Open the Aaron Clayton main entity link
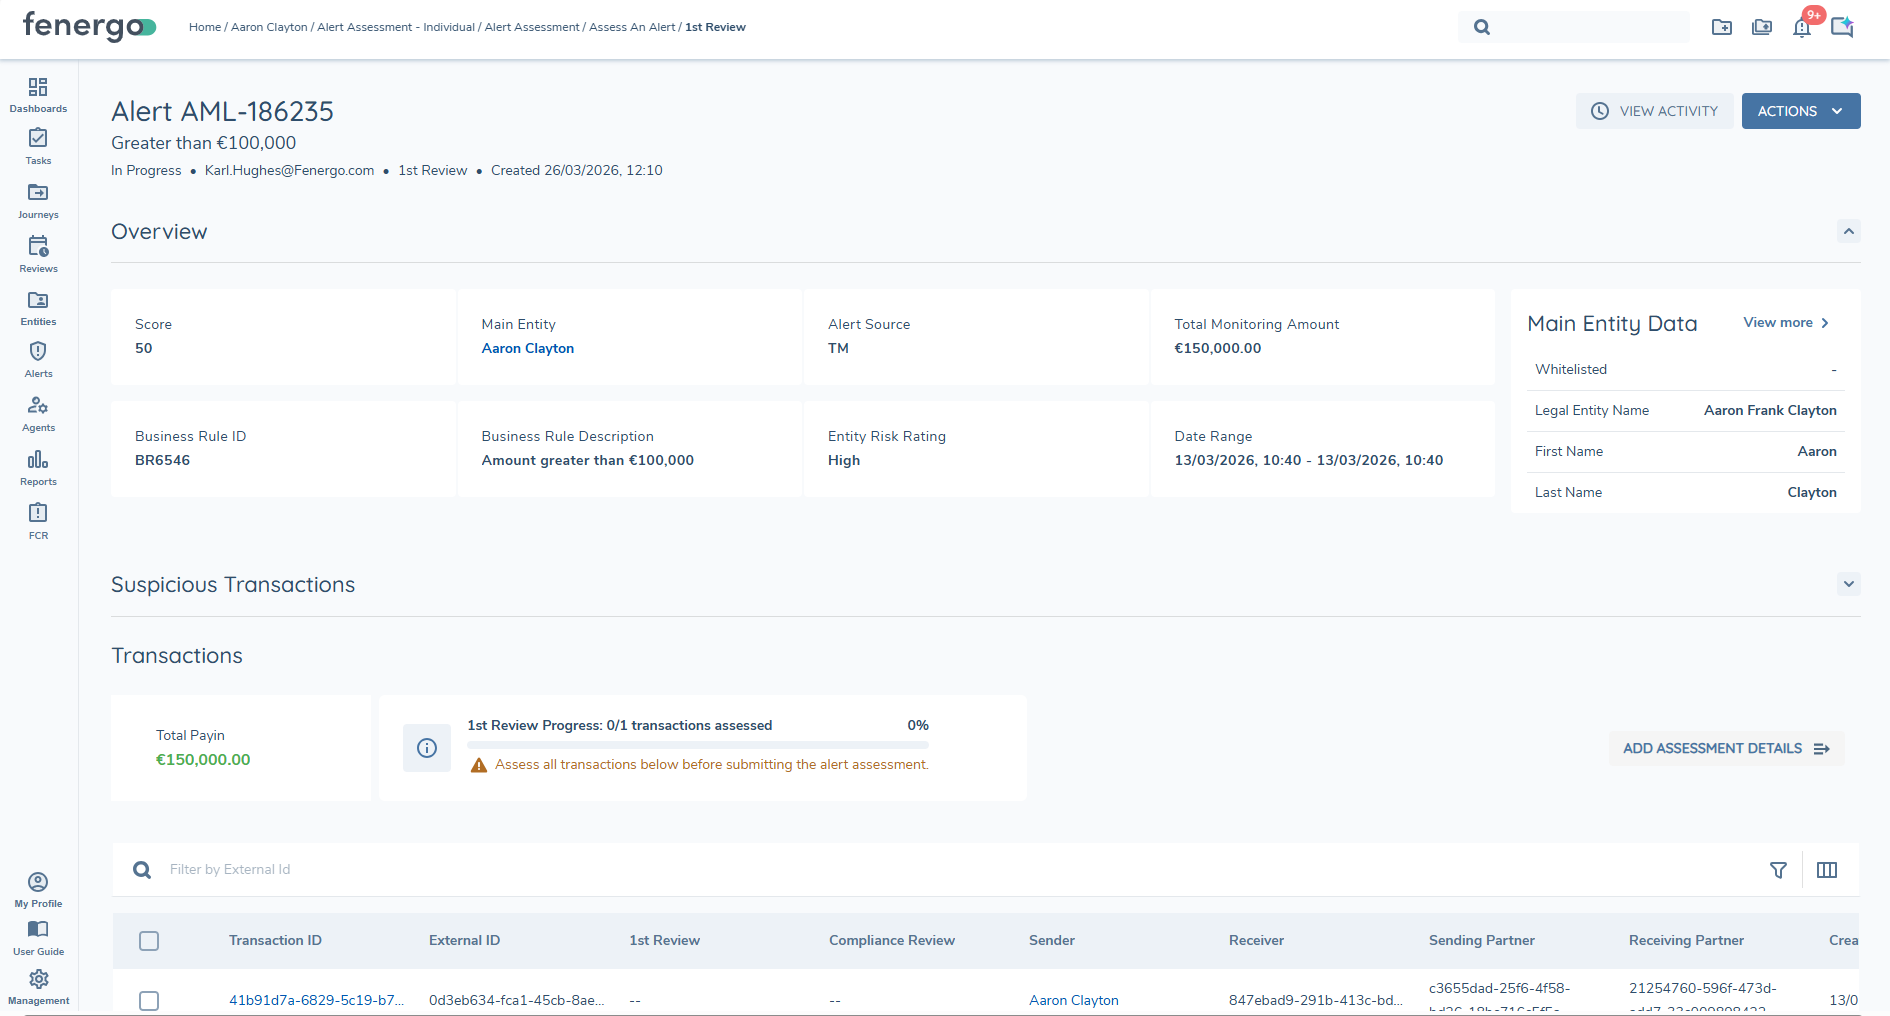The width and height of the screenshot is (1890, 1016). coord(527,348)
